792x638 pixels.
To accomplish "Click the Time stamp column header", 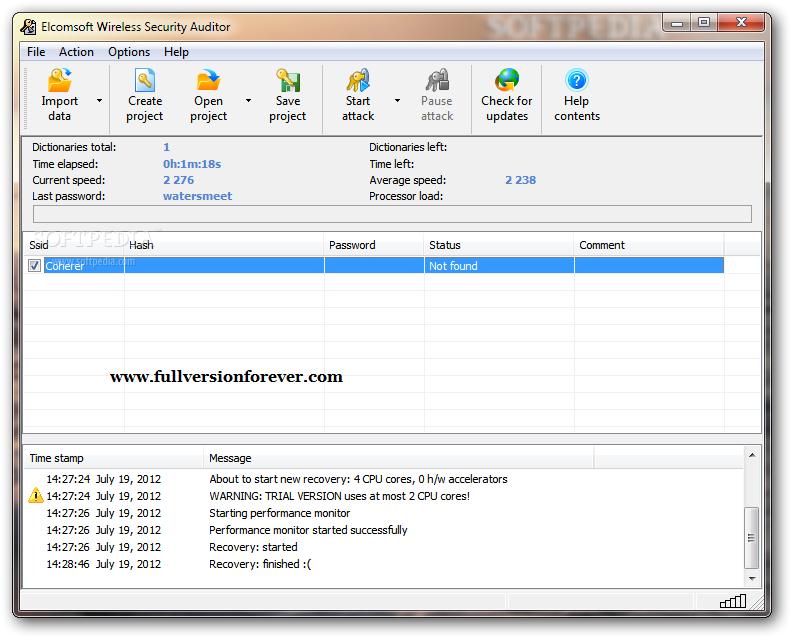I will (x=113, y=458).
